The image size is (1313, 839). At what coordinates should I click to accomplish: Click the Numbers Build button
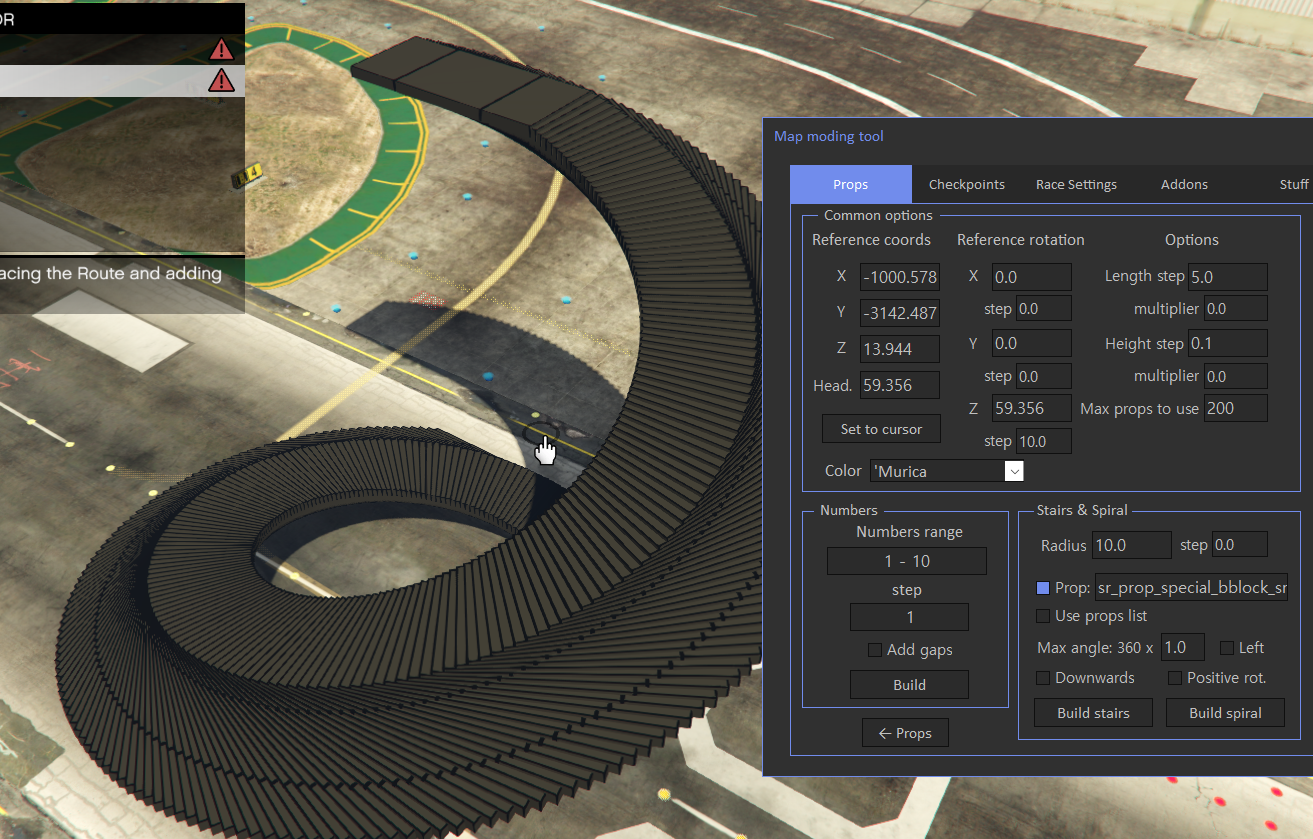coord(909,685)
